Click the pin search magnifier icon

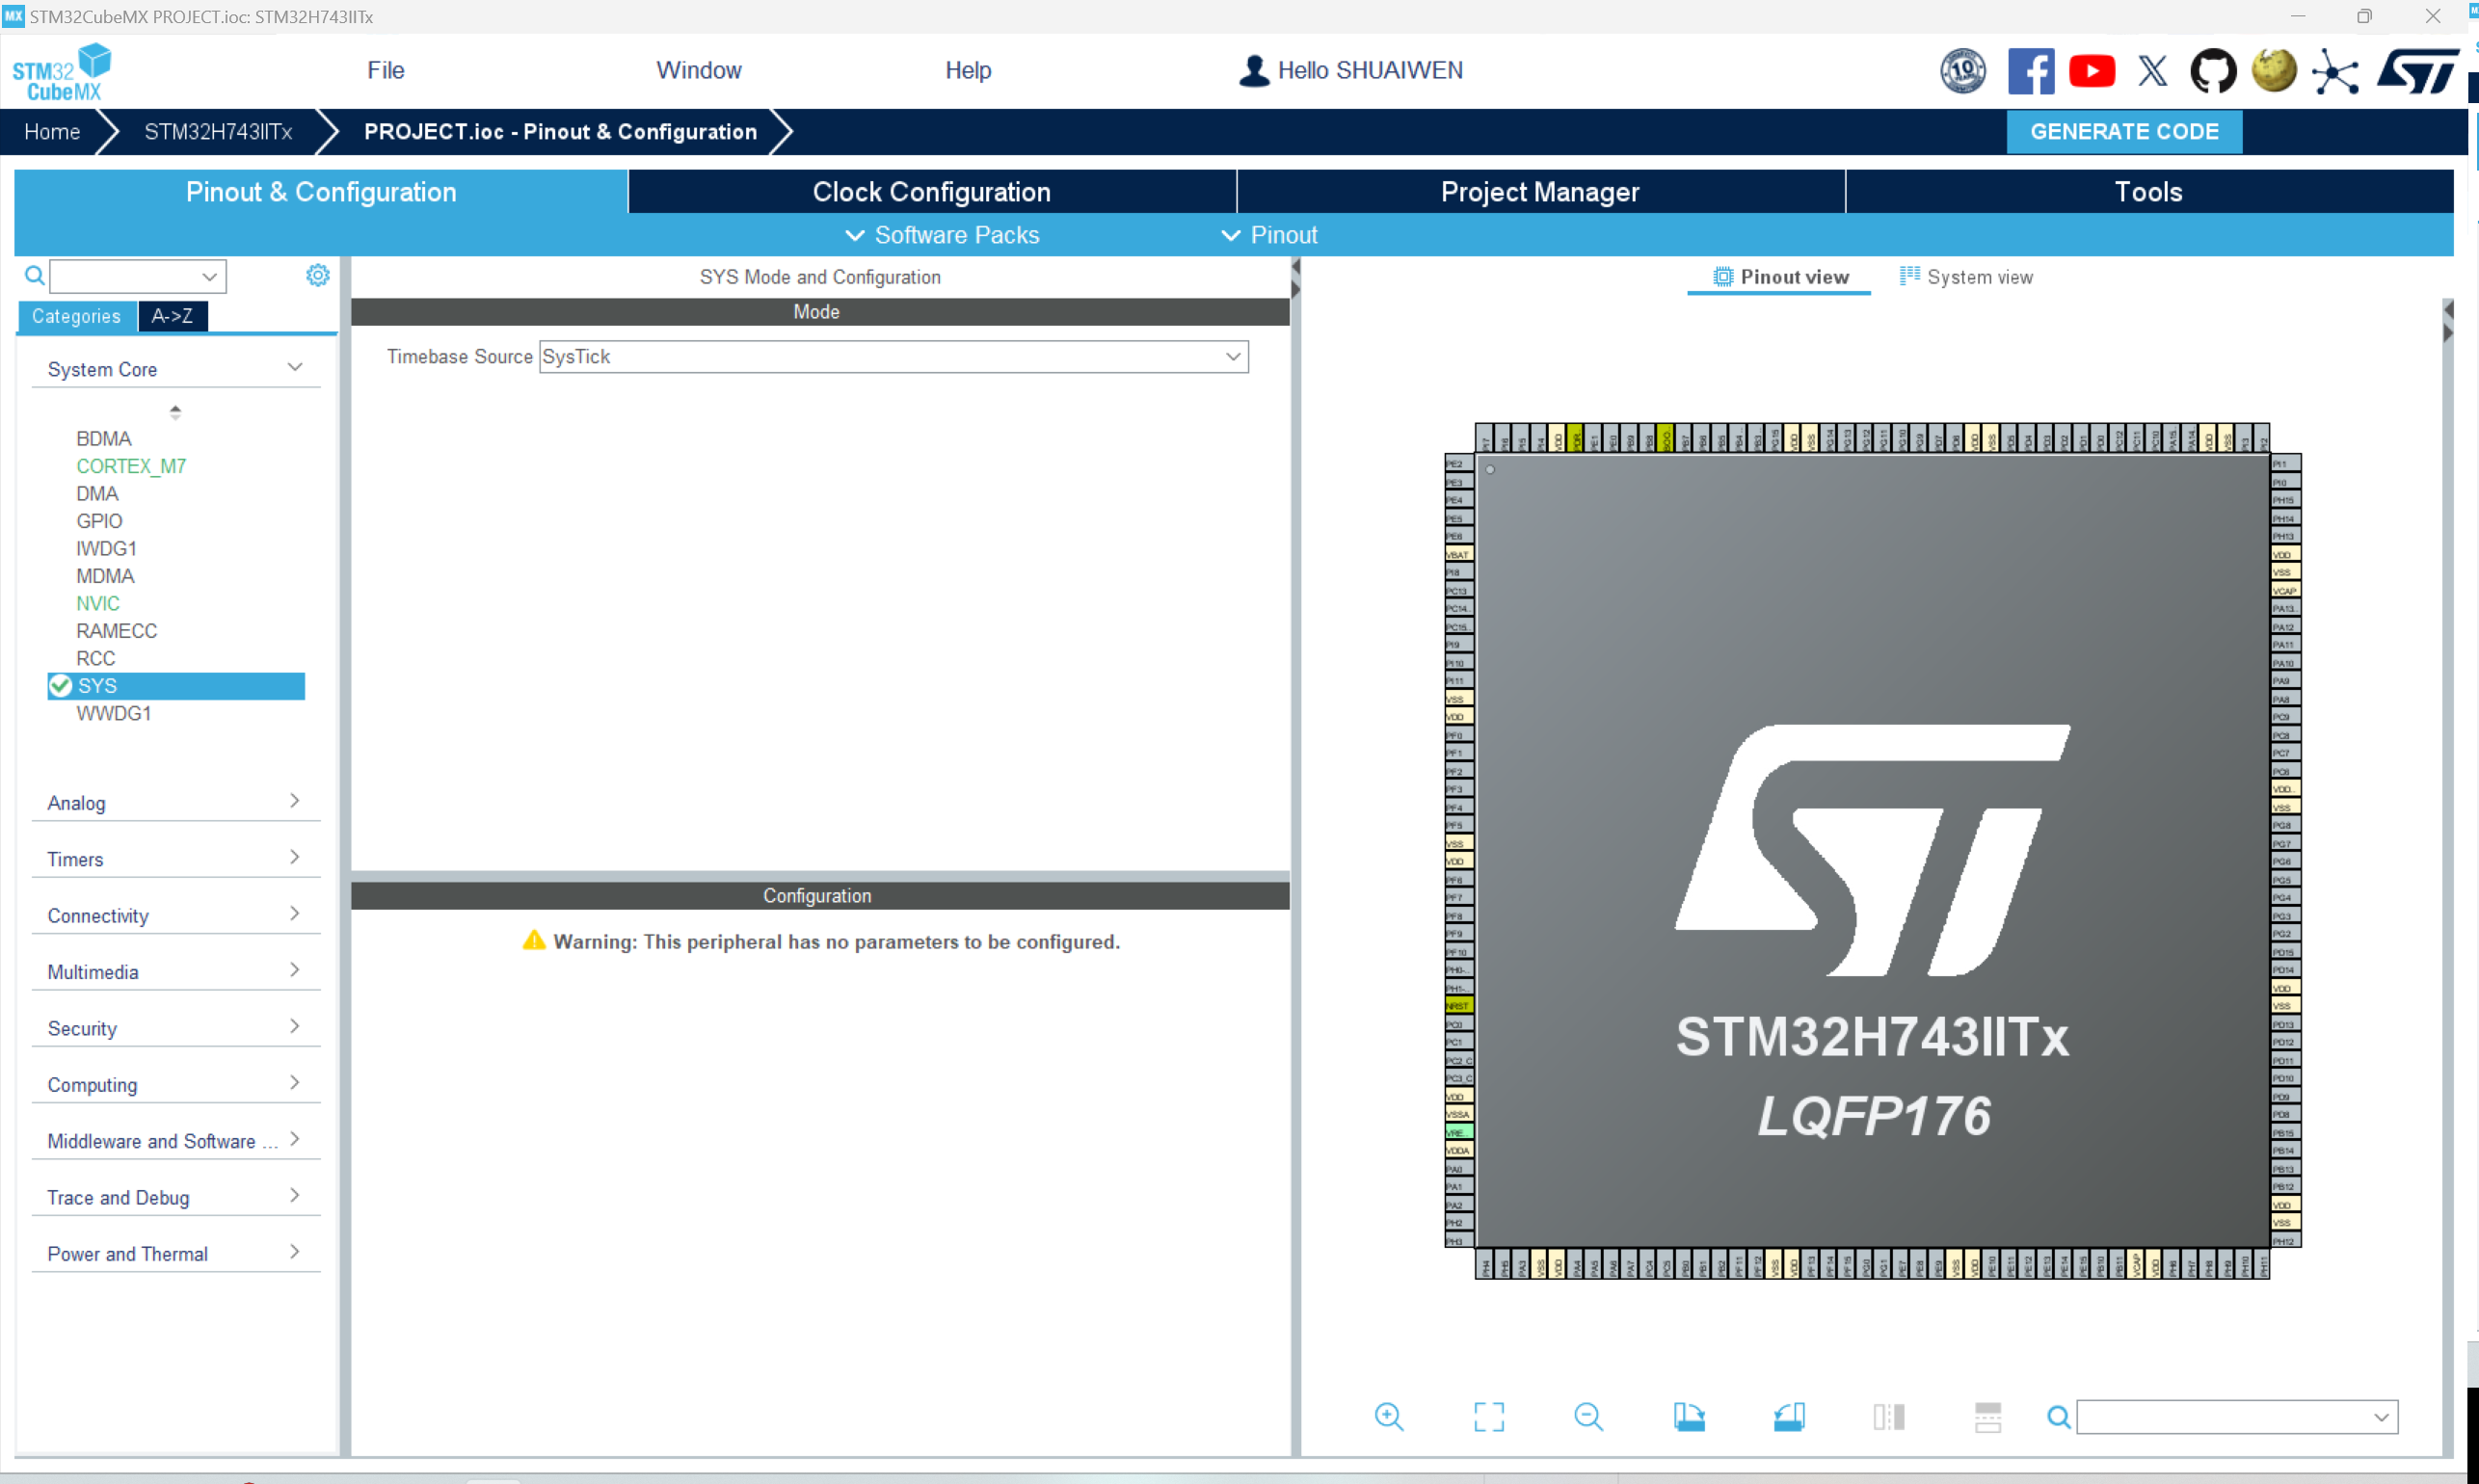point(2058,1416)
